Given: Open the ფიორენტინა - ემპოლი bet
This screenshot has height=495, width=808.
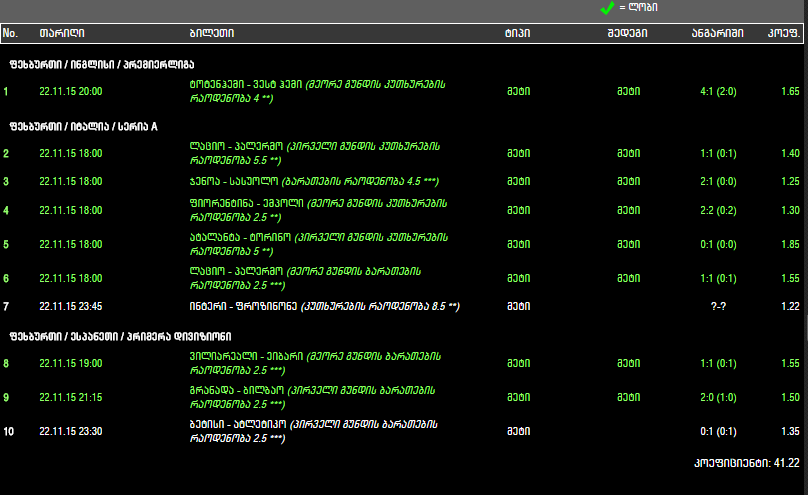Looking at the screenshot, I should point(318,210).
